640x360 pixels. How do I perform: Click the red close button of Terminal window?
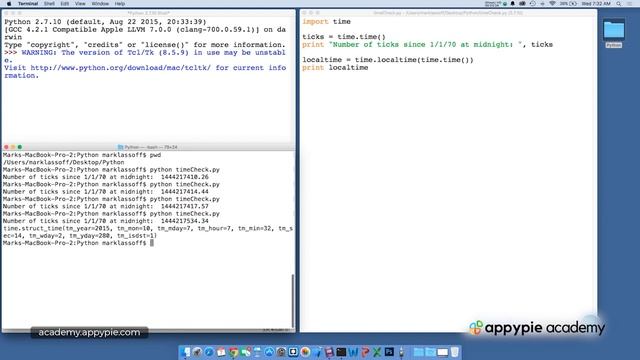click(6, 147)
